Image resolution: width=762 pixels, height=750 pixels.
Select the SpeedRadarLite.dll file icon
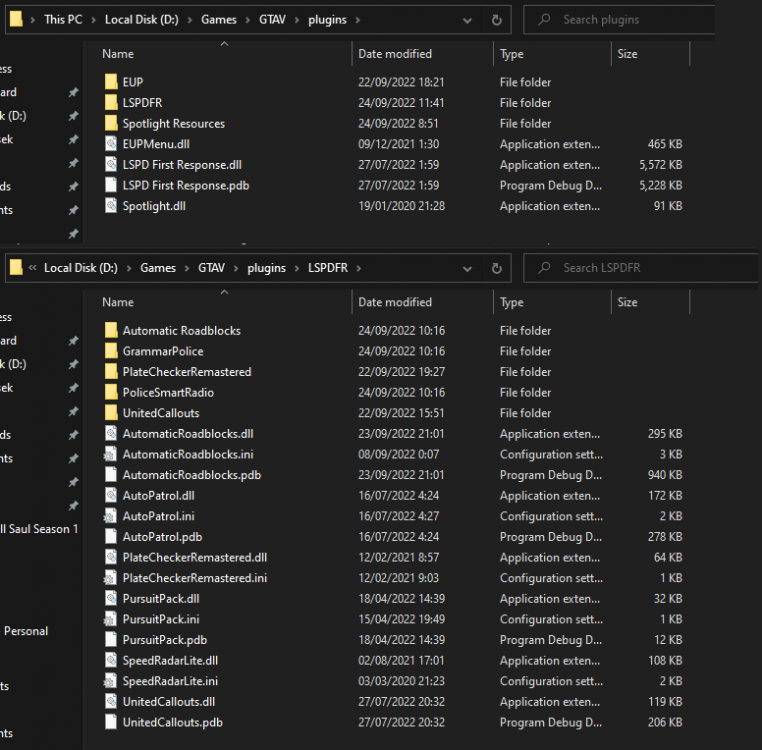pos(111,660)
